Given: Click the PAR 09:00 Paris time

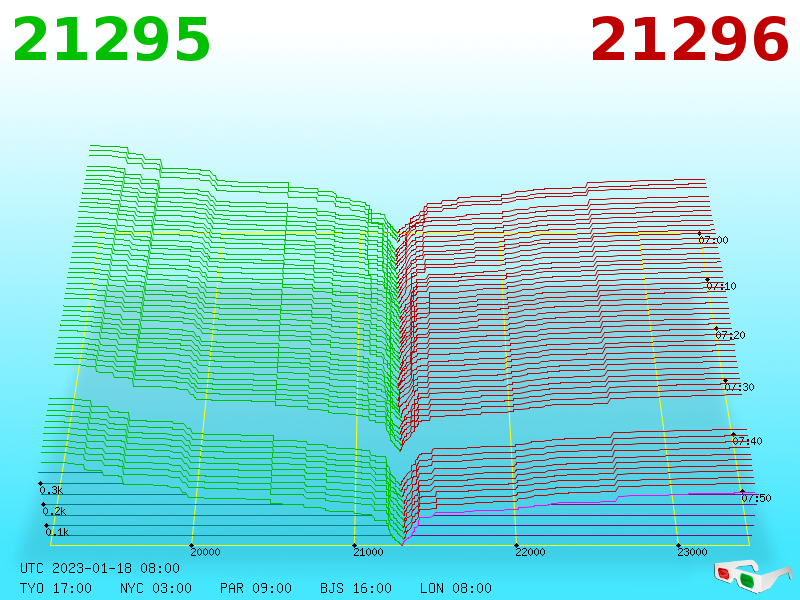Looking at the screenshot, I should [256, 588].
